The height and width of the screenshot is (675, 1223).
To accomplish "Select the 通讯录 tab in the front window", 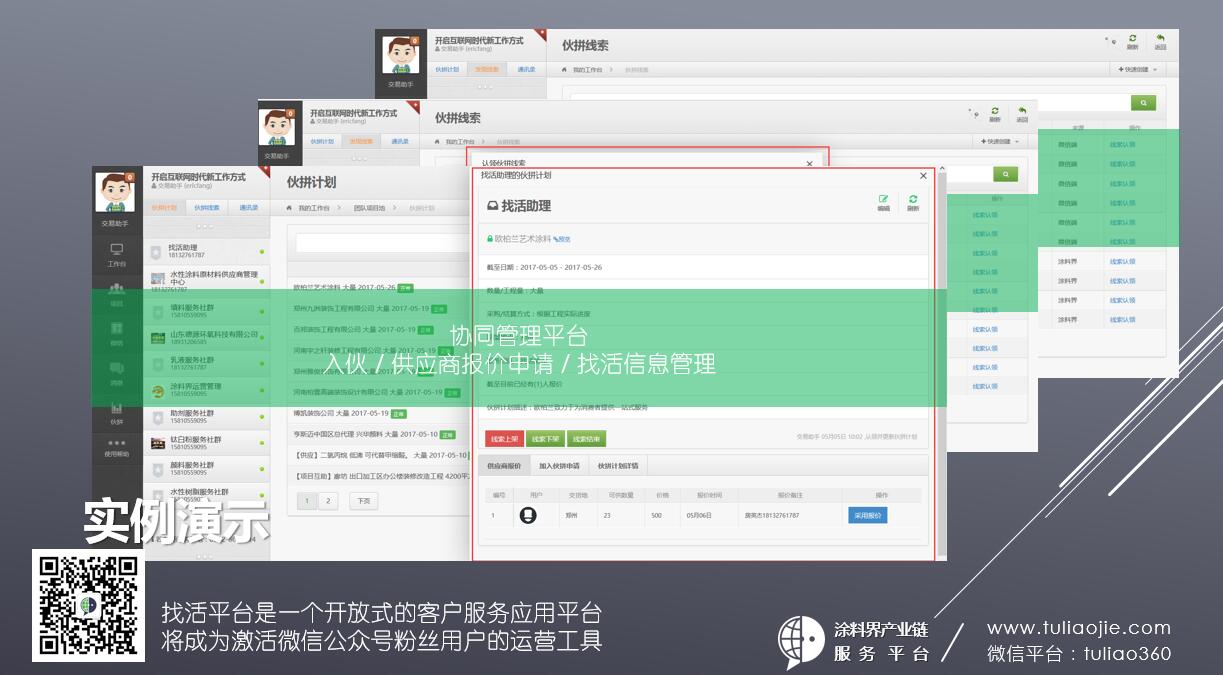I will point(247,208).
